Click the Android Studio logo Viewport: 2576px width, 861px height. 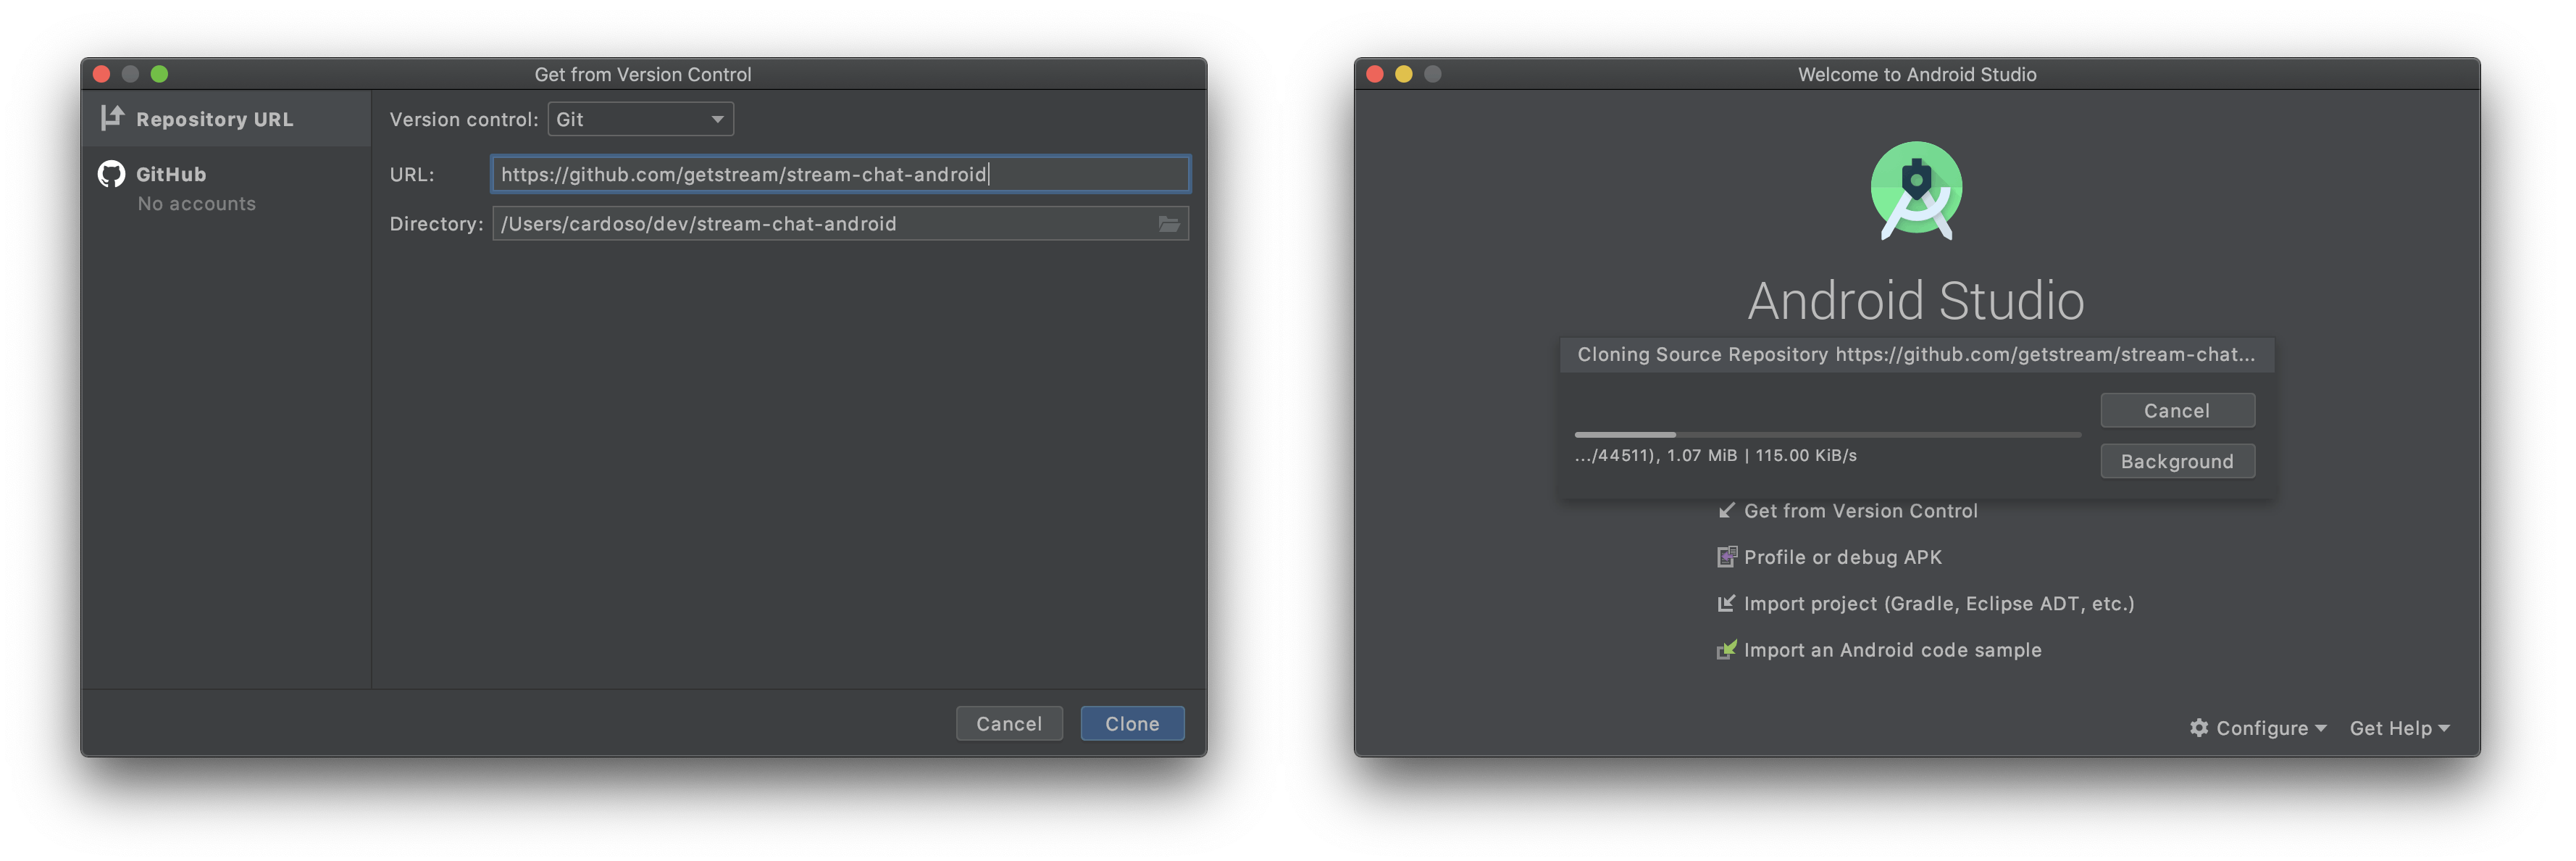[1915, 190]
